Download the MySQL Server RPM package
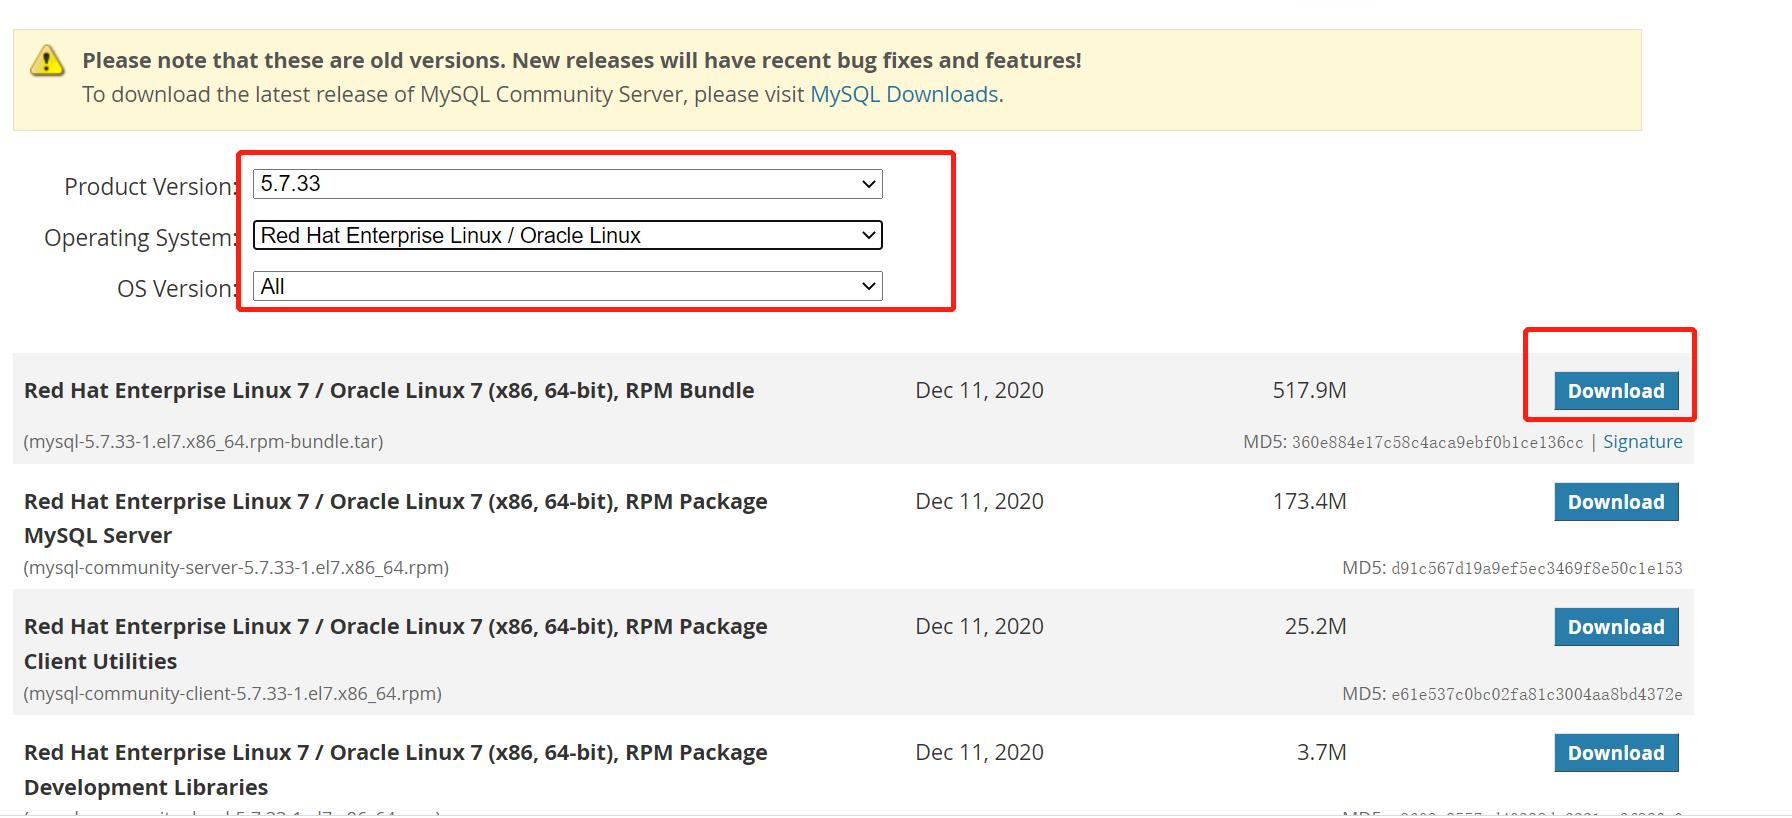1792x818 pixels. [x=1616, y=502]
